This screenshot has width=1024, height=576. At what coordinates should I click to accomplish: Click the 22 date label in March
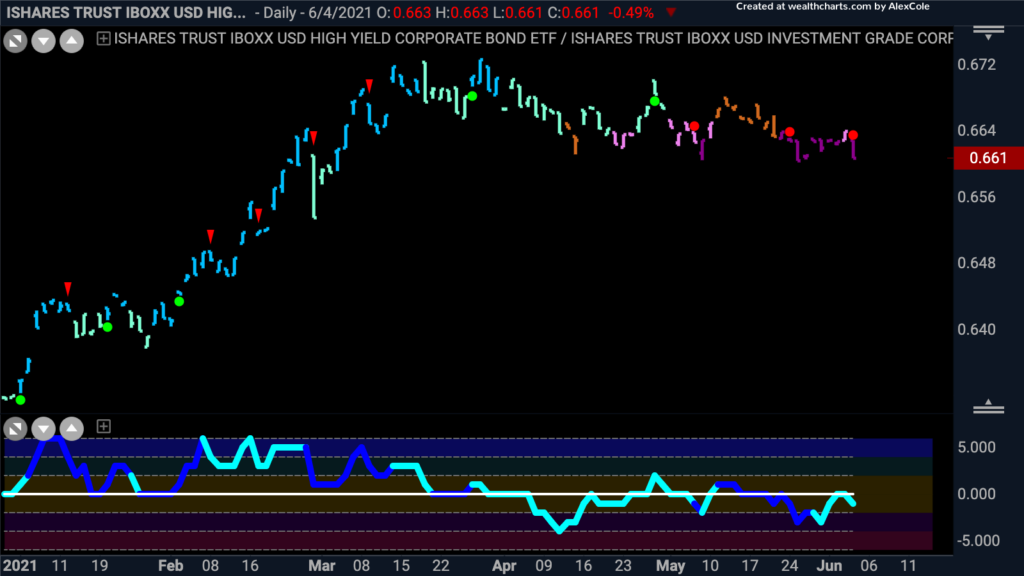441,566
